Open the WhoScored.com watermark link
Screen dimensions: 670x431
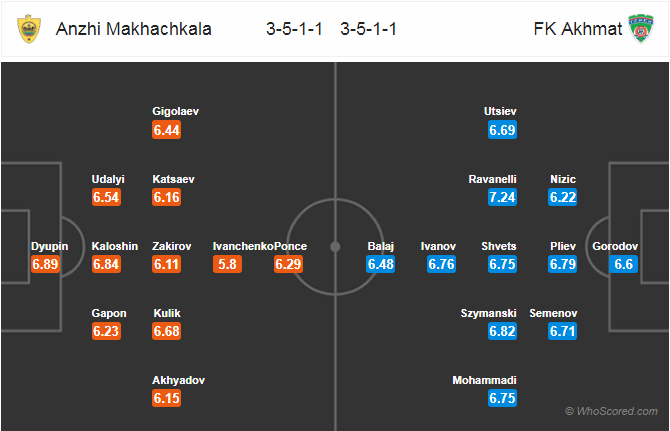tap(611, 411)
